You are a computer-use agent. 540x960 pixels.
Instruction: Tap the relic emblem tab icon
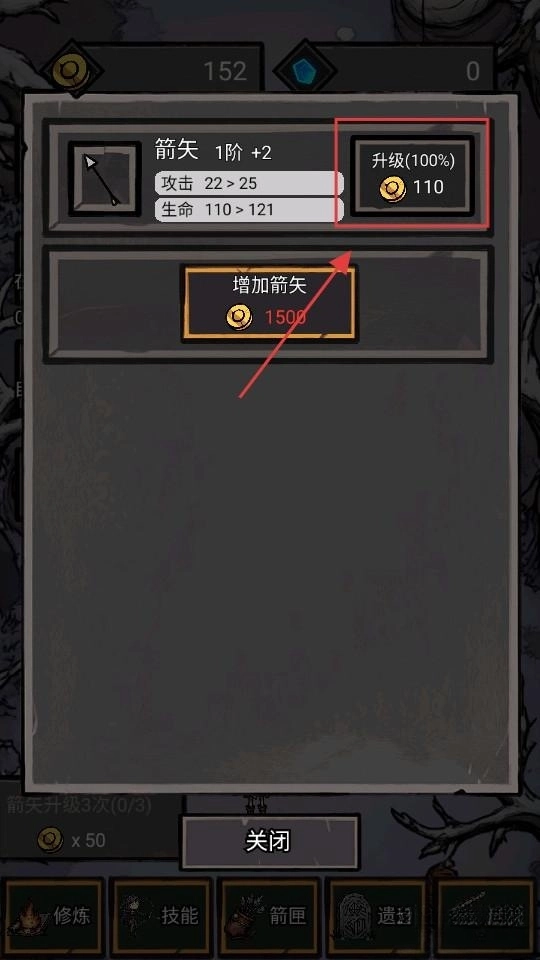tap(353, 917)
